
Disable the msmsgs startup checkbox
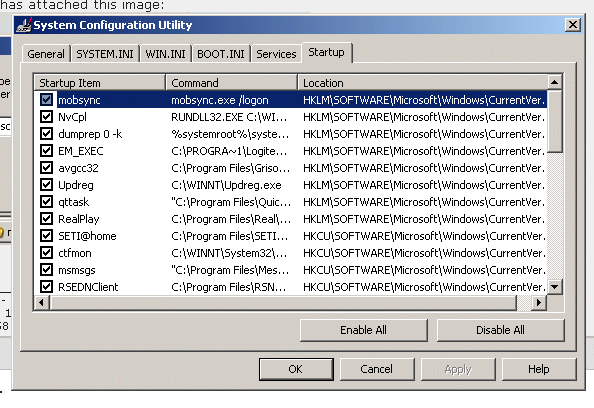46,270
